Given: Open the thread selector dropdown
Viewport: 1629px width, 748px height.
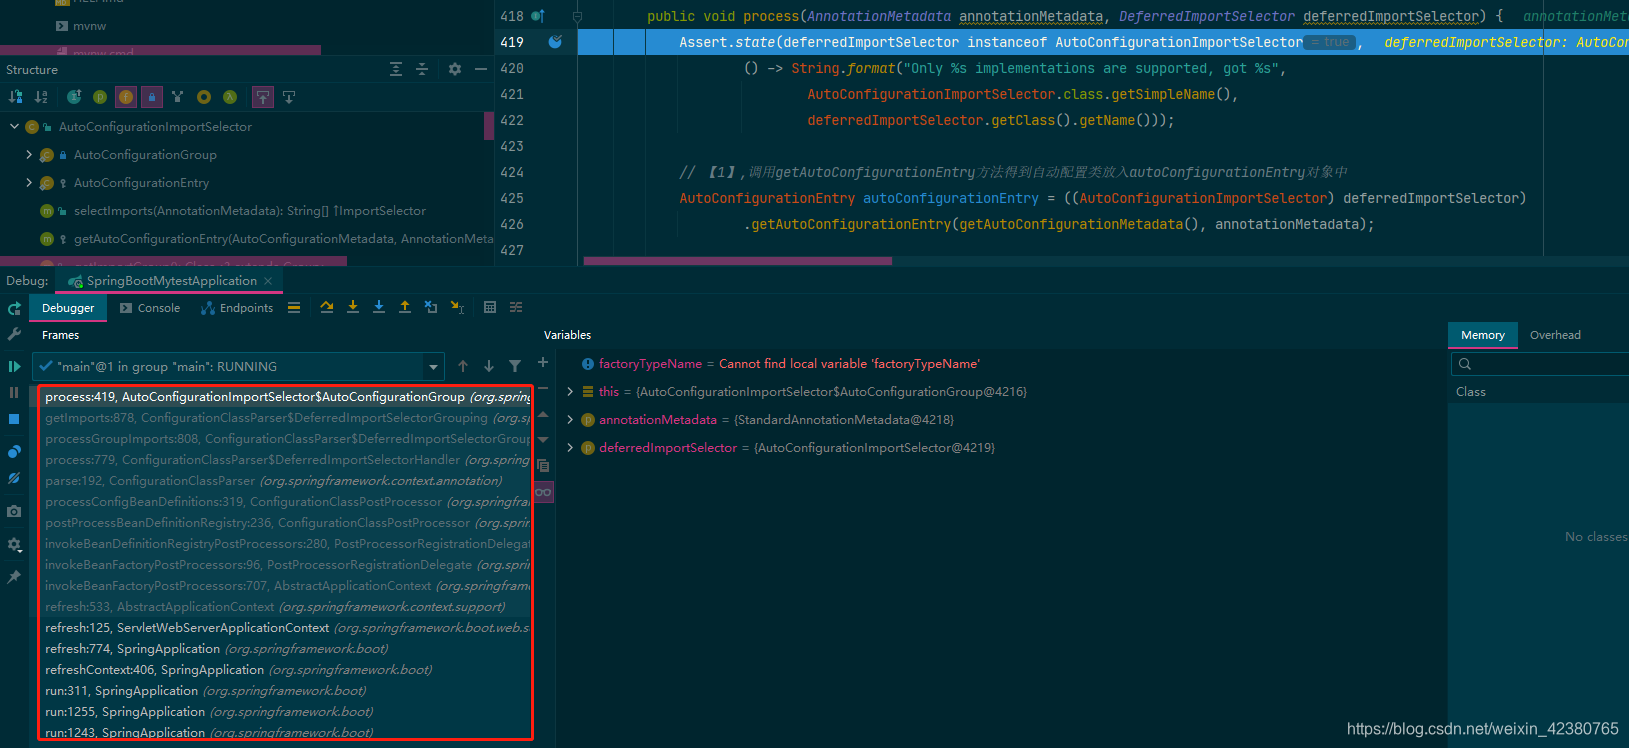Looking at the screenshot, I should click(238, 367).
